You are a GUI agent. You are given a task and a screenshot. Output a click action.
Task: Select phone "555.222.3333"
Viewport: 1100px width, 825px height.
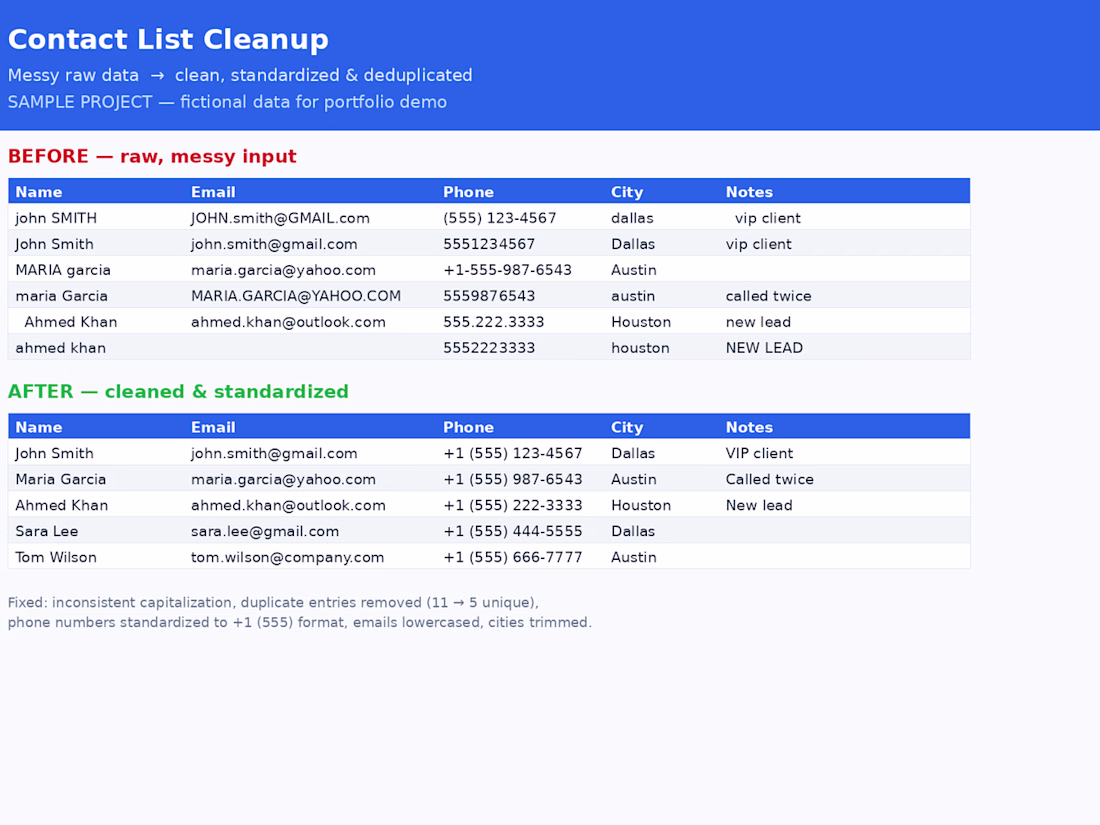[494, 321]
